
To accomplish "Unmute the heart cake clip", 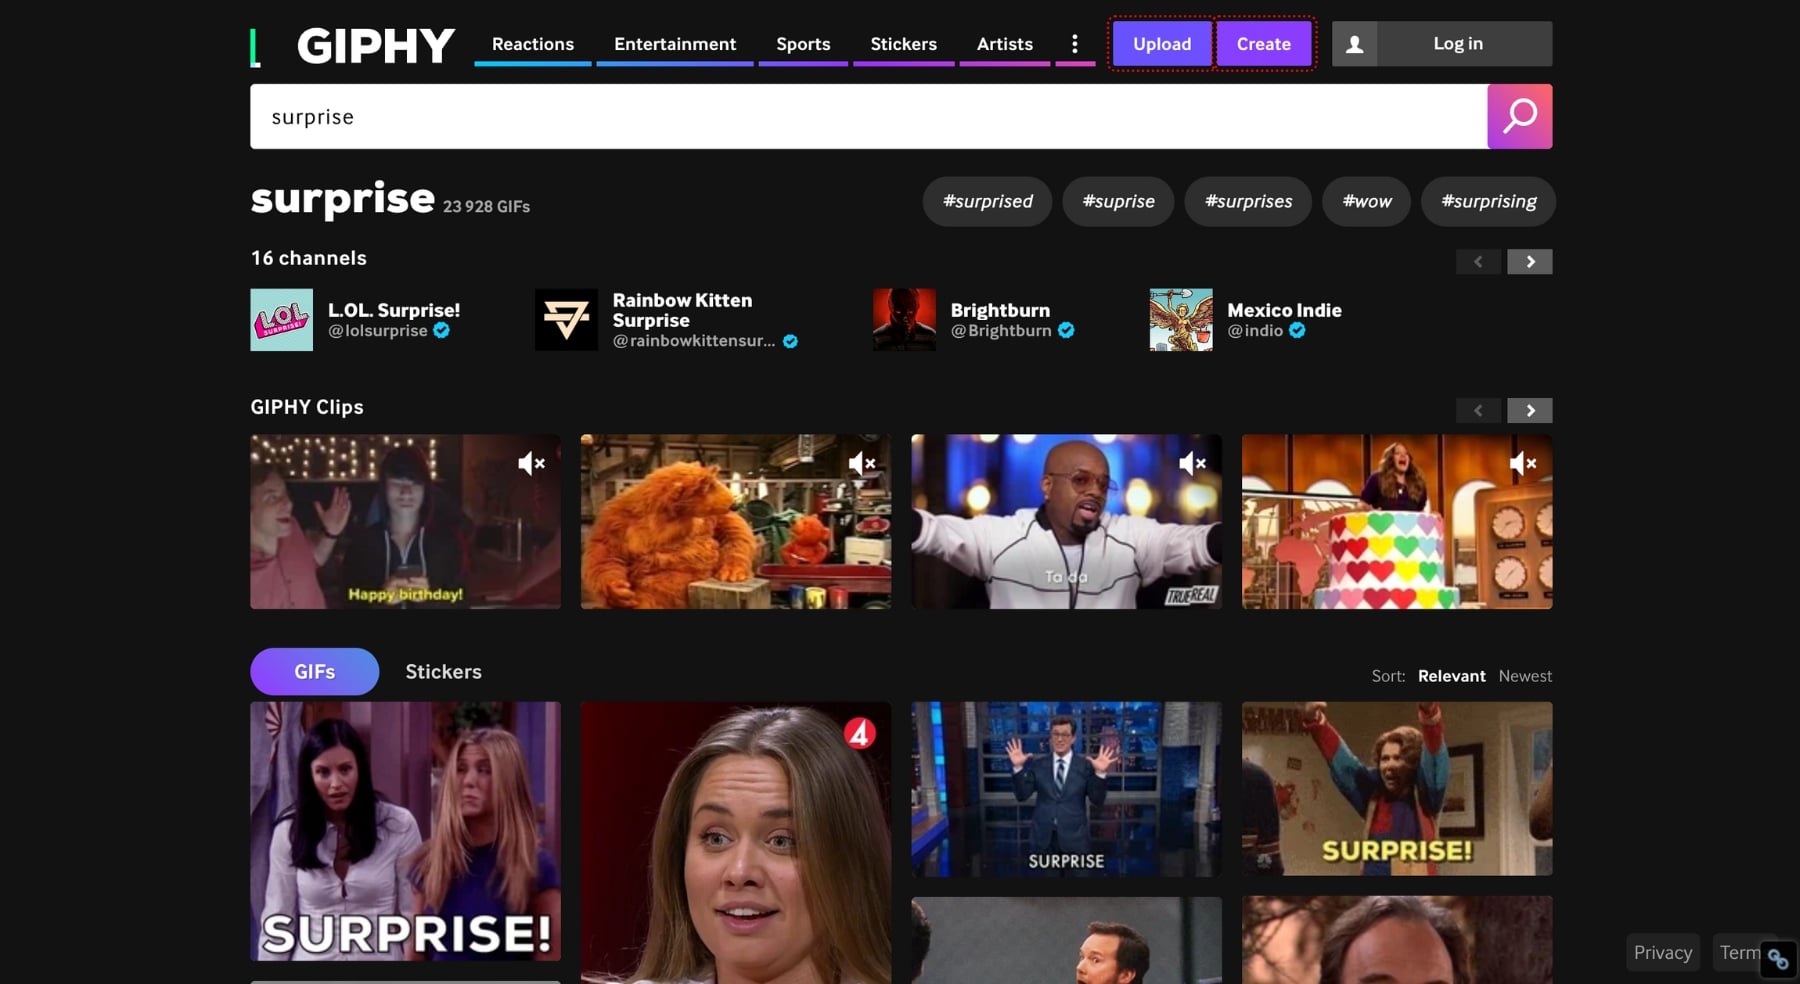I will pyautogui.click(x=1523, y=463).
